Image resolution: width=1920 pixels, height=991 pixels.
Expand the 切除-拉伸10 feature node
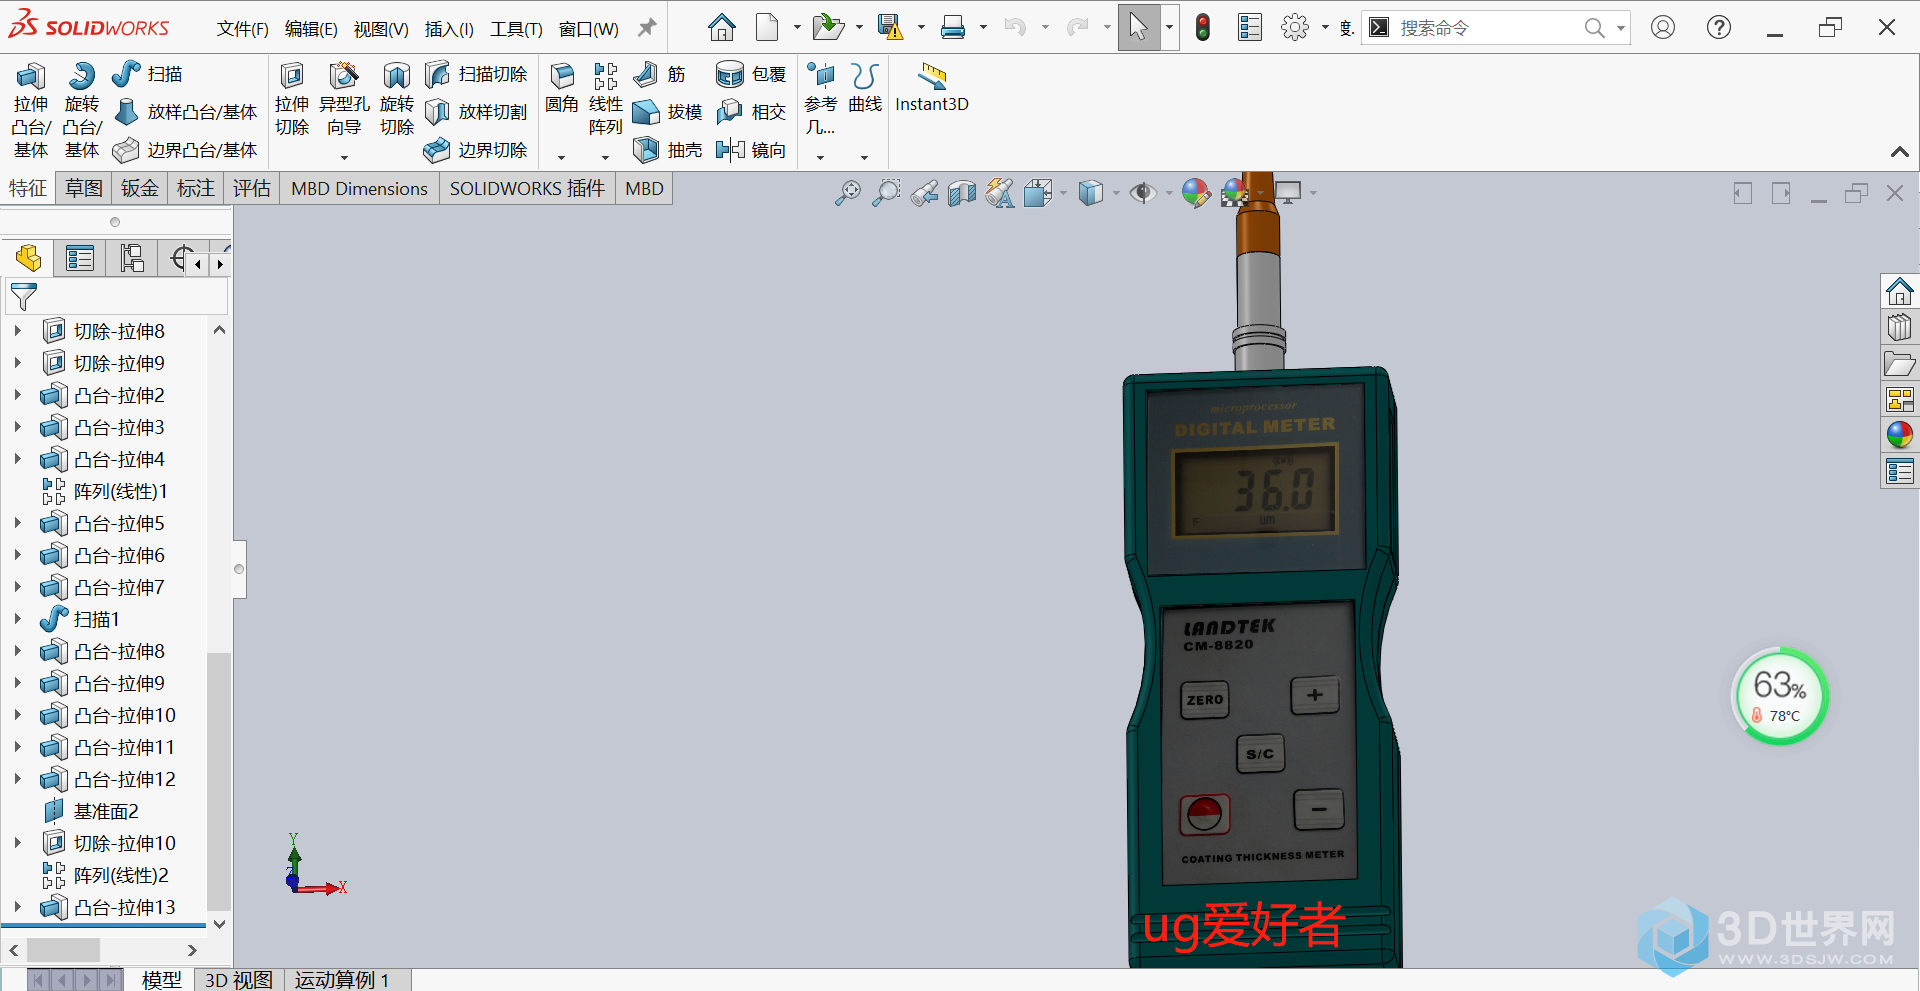(17, 842)
